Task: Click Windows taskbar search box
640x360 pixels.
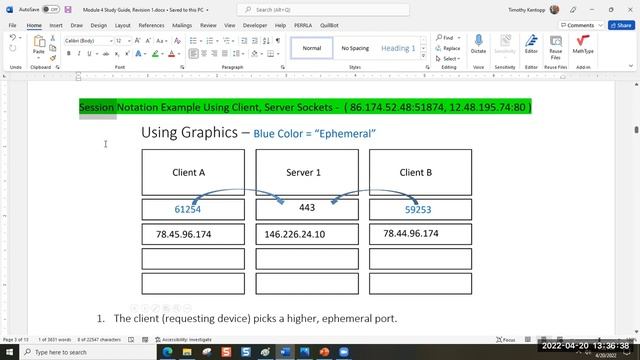Action: tap(87, 352)
